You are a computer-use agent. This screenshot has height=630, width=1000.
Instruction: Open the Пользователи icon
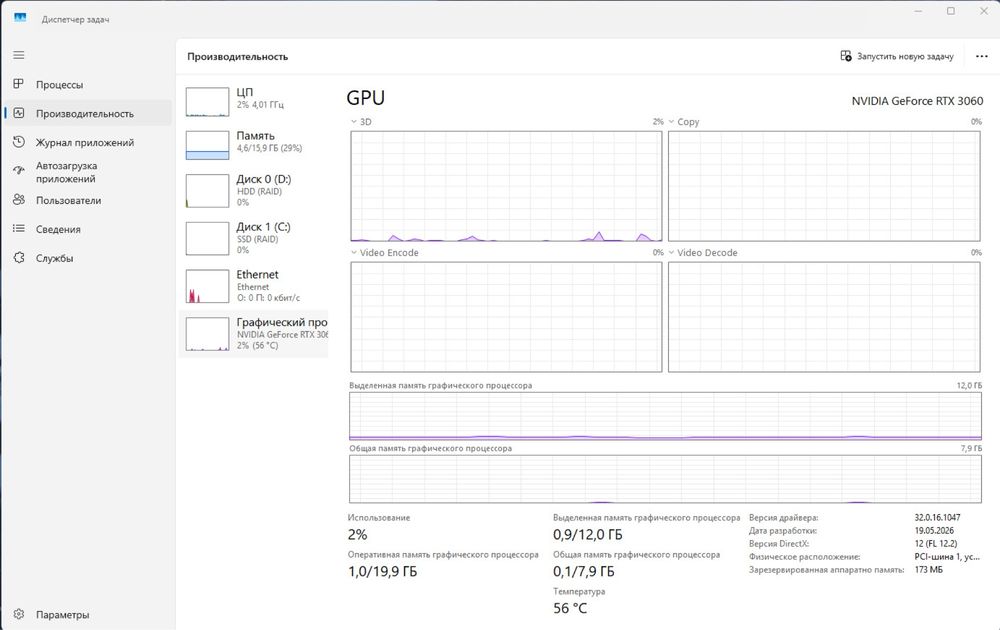18,200
